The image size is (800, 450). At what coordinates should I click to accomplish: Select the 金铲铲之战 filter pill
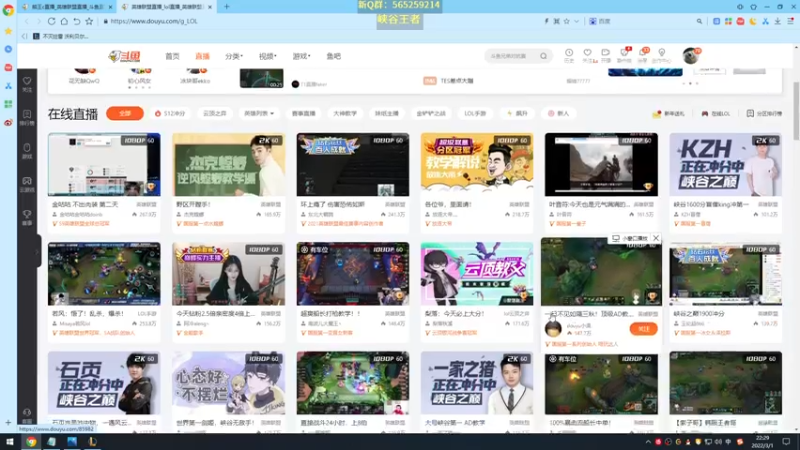431,113
